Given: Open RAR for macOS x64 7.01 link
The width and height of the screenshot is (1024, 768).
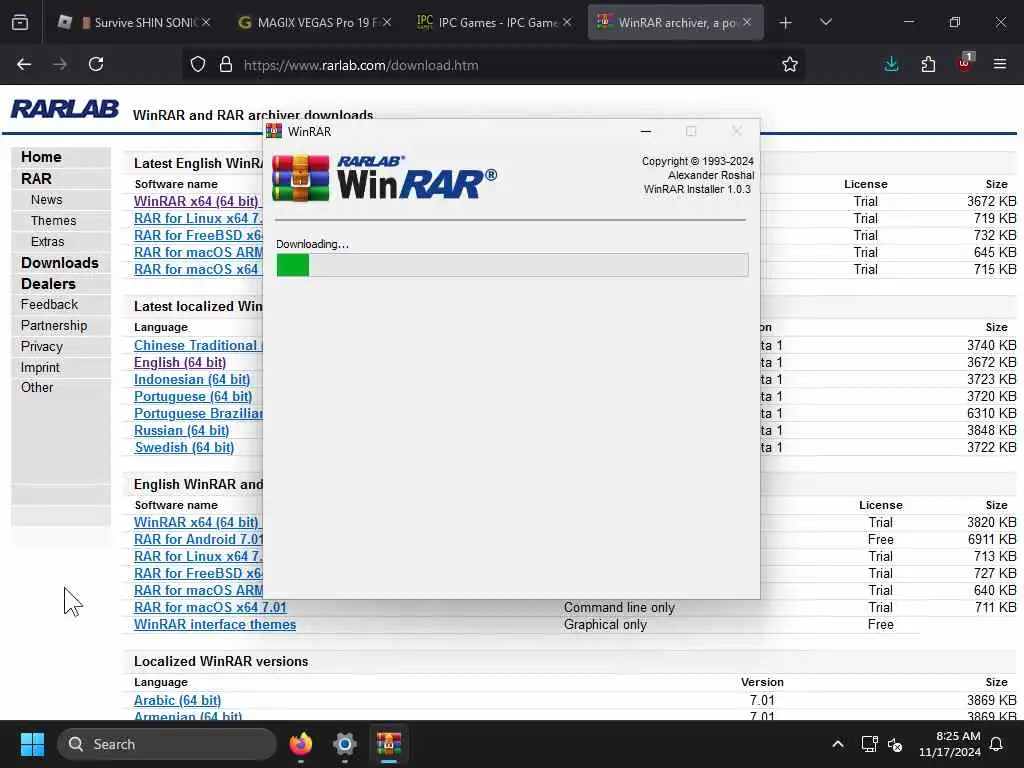Looking at the screenshot, I should click(210, 607).
